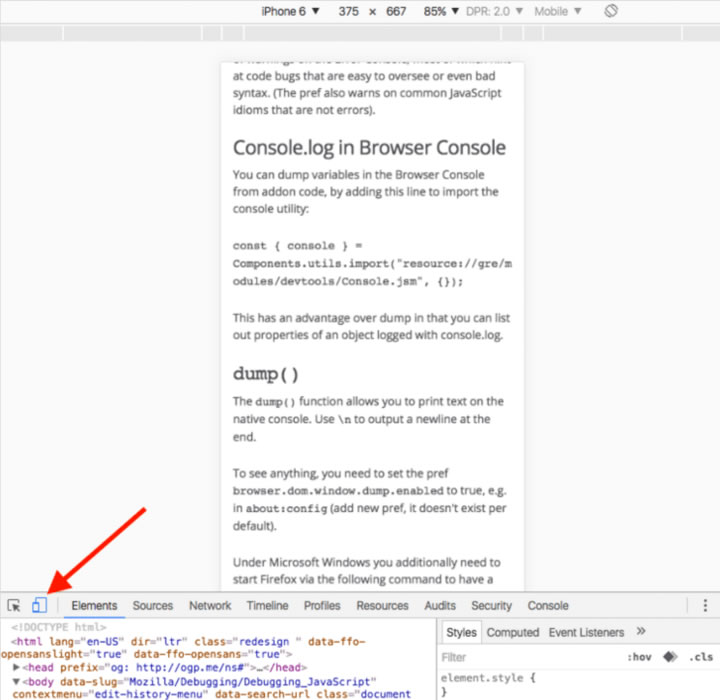The image size is (720, 700).
Task: Open the Console tab
Action: pyautogui.click(x=548, y=605)
